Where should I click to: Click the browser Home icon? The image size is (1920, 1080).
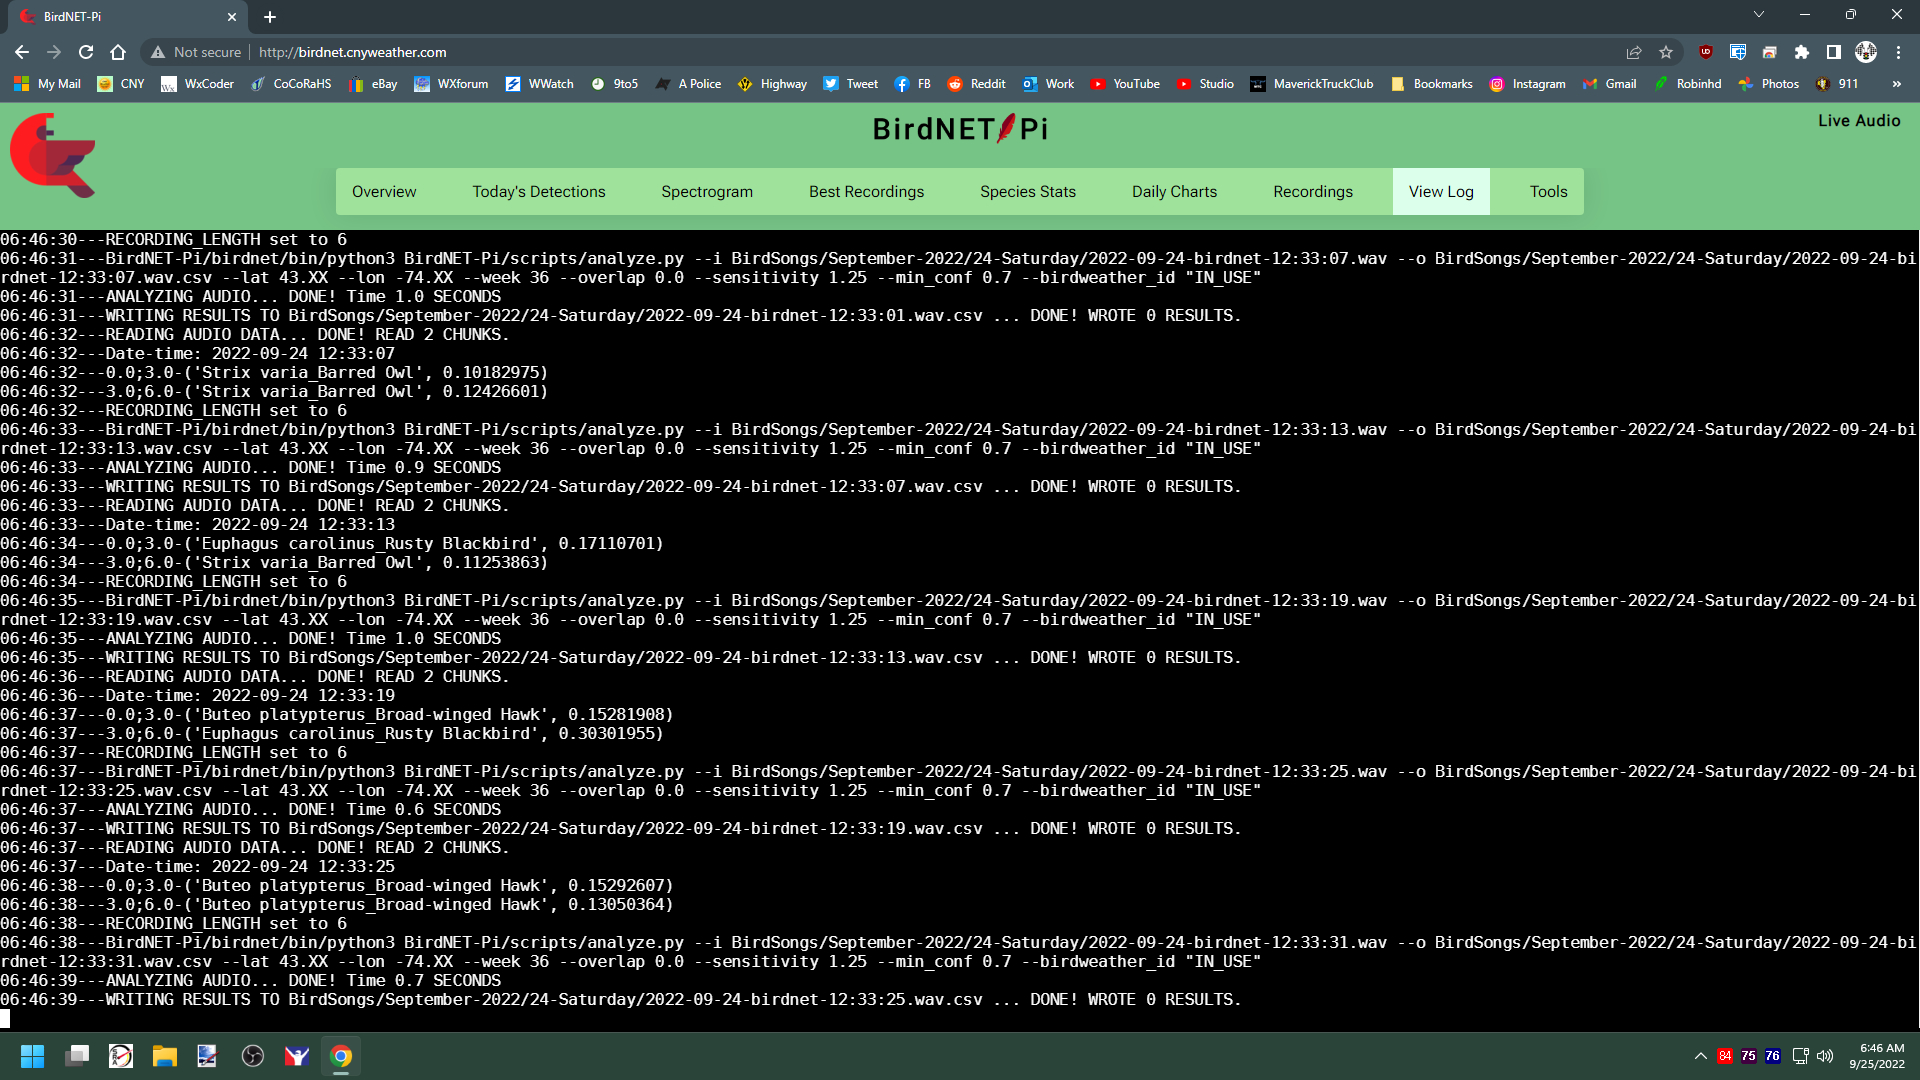pyautogui.click(x=118, y=52)
